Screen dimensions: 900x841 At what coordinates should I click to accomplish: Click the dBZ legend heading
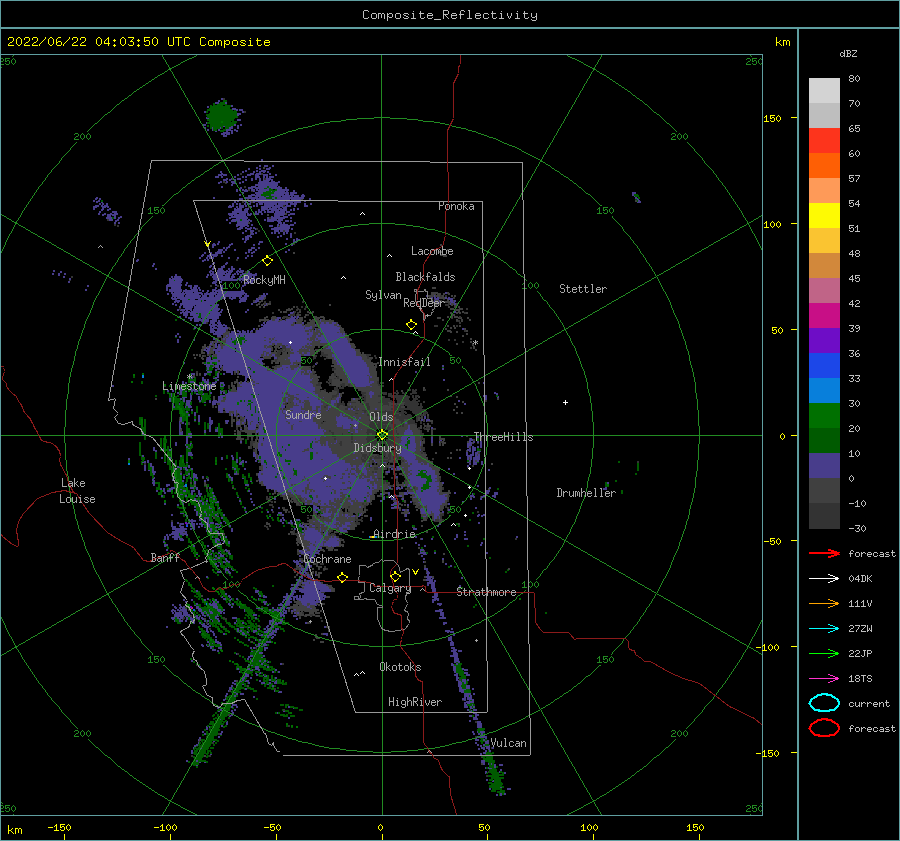click(848, 53)
